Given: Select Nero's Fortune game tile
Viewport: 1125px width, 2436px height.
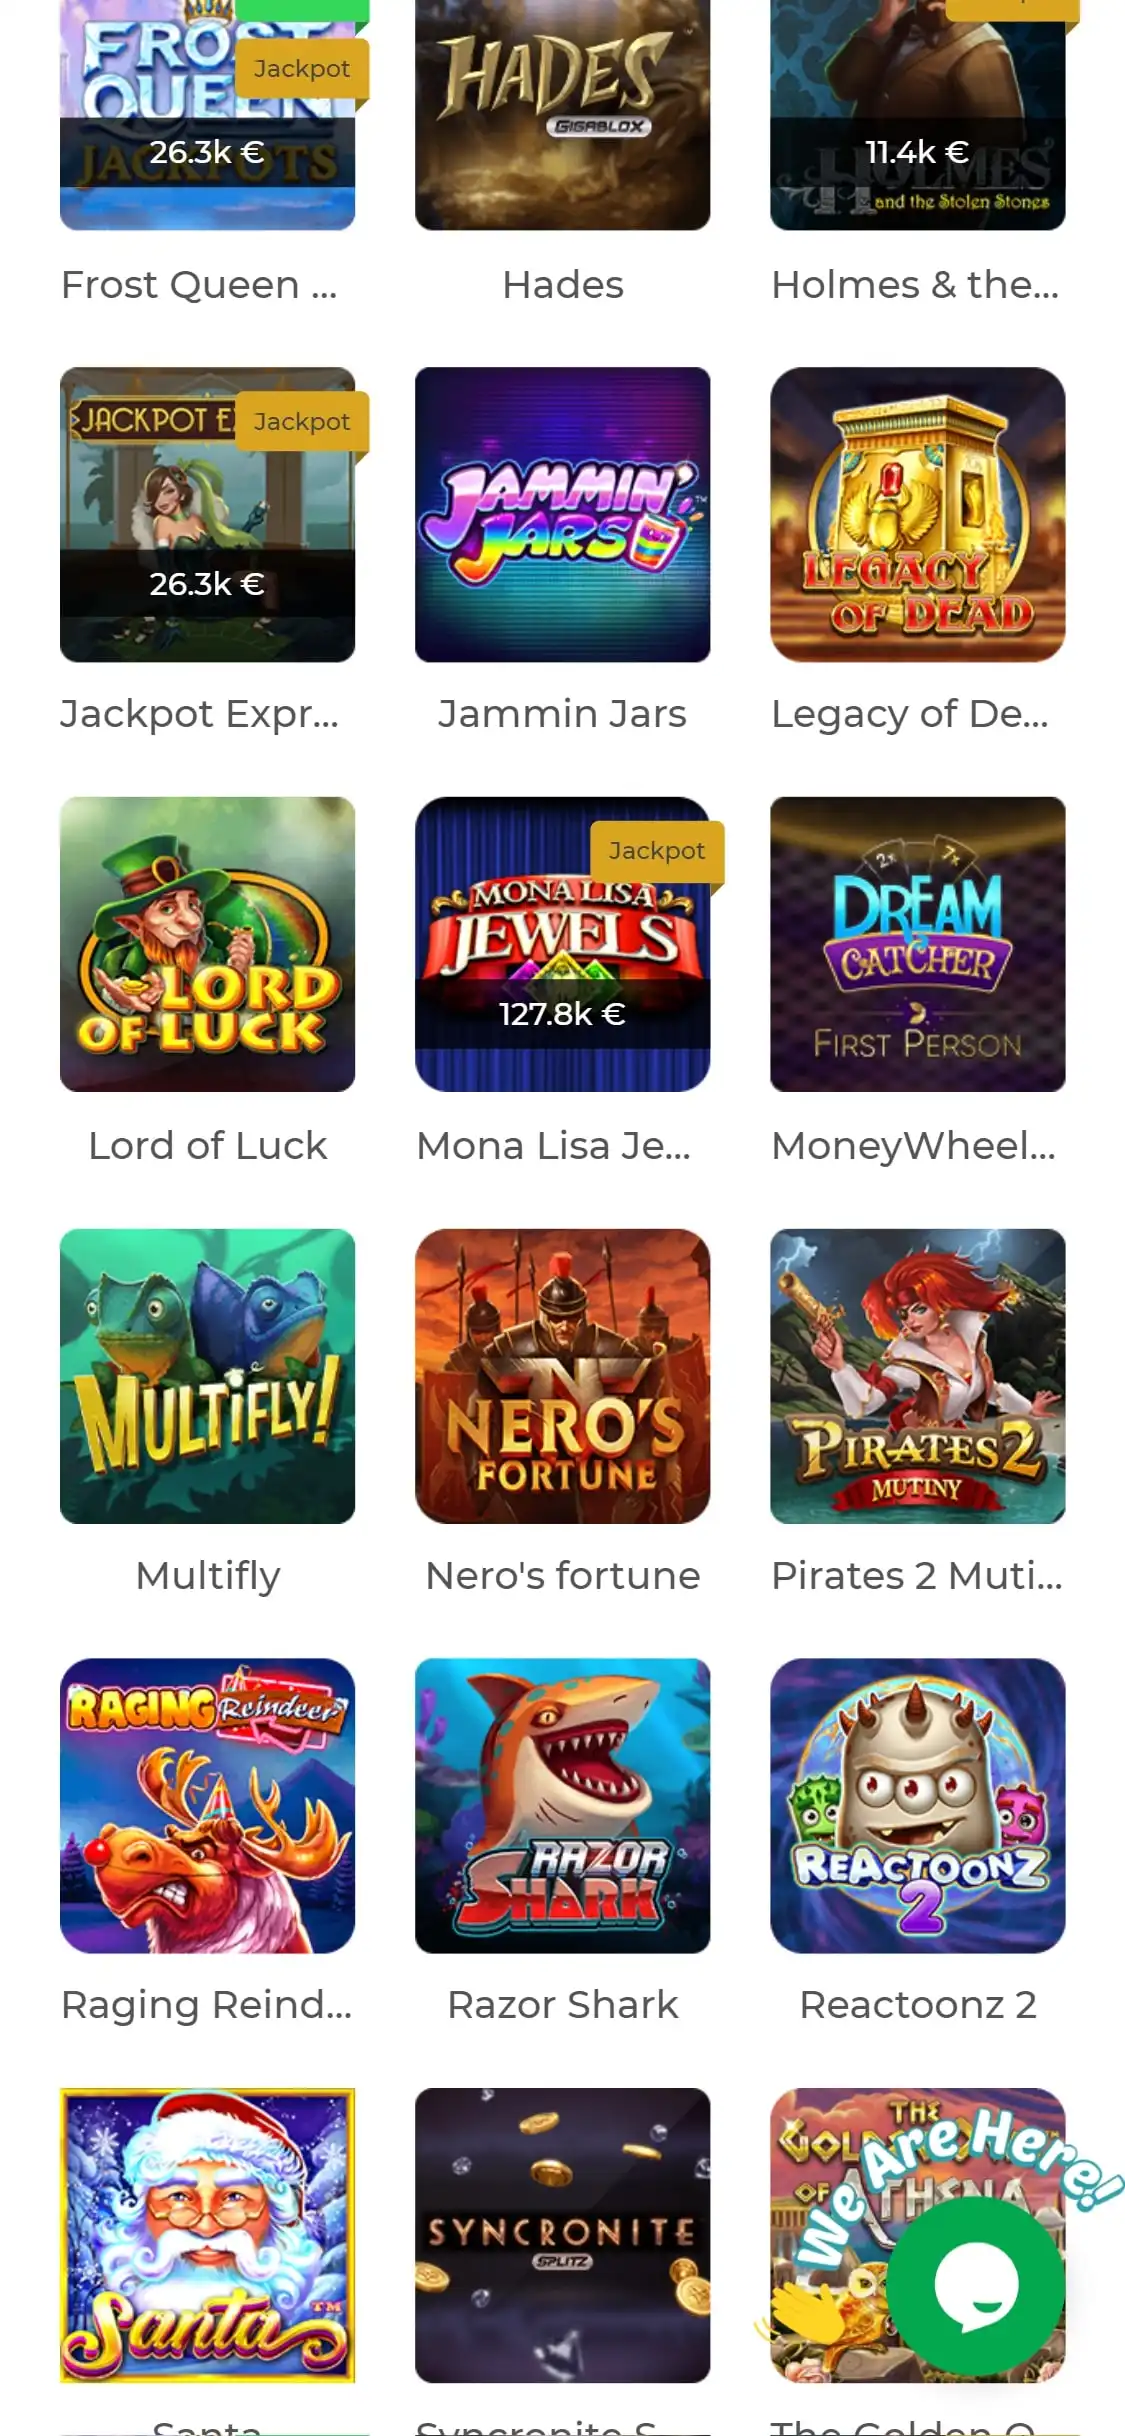Looking at the screenshot, I should (x=562, y=1376).
